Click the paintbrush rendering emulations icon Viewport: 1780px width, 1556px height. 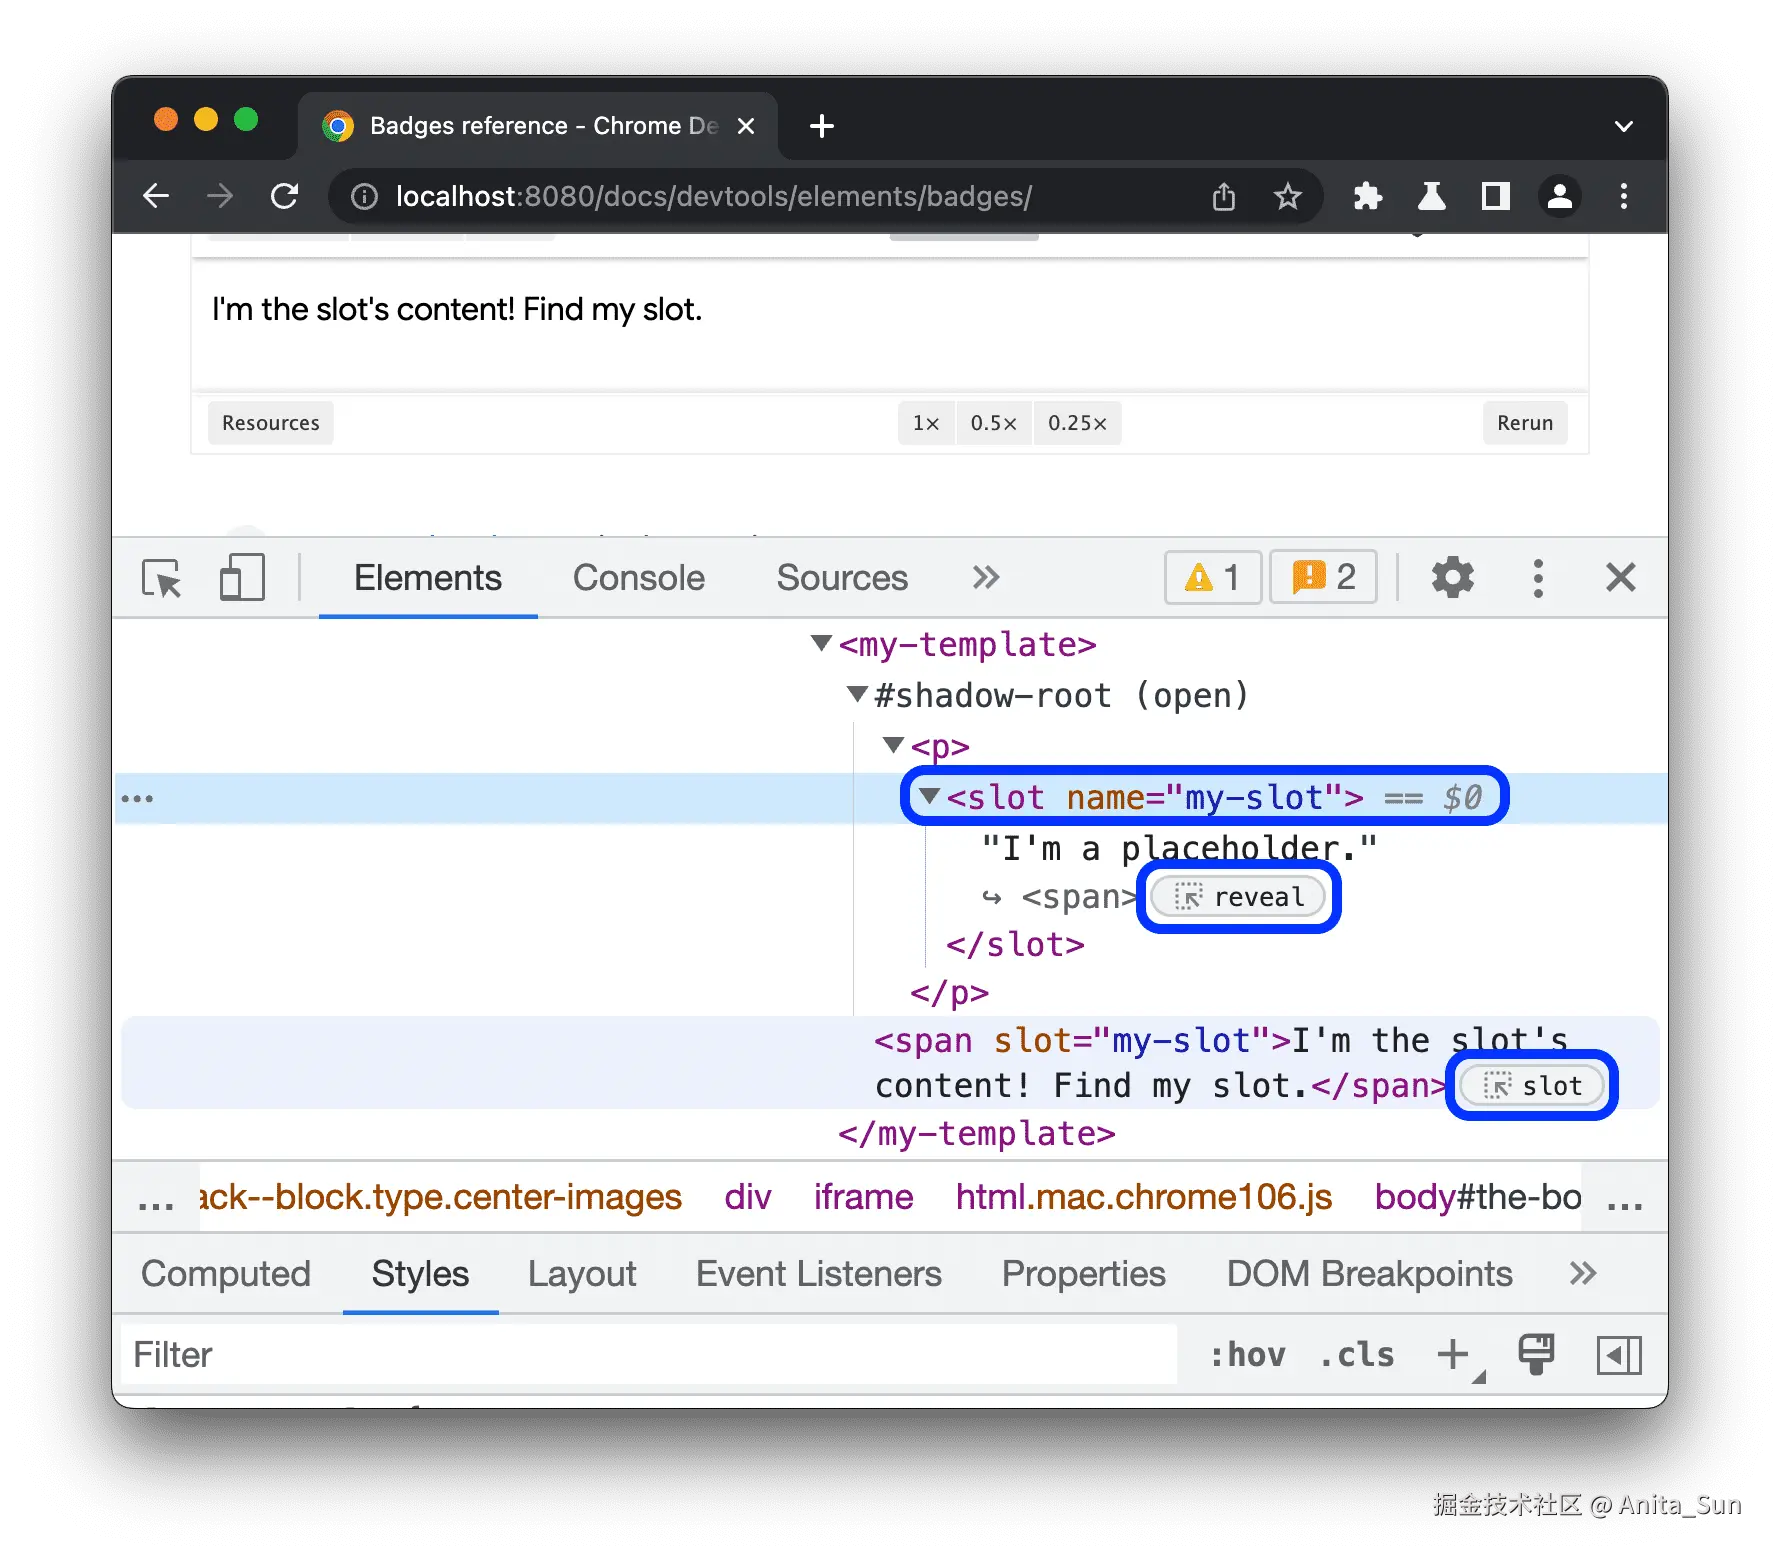click(x=1536, y=1355)
